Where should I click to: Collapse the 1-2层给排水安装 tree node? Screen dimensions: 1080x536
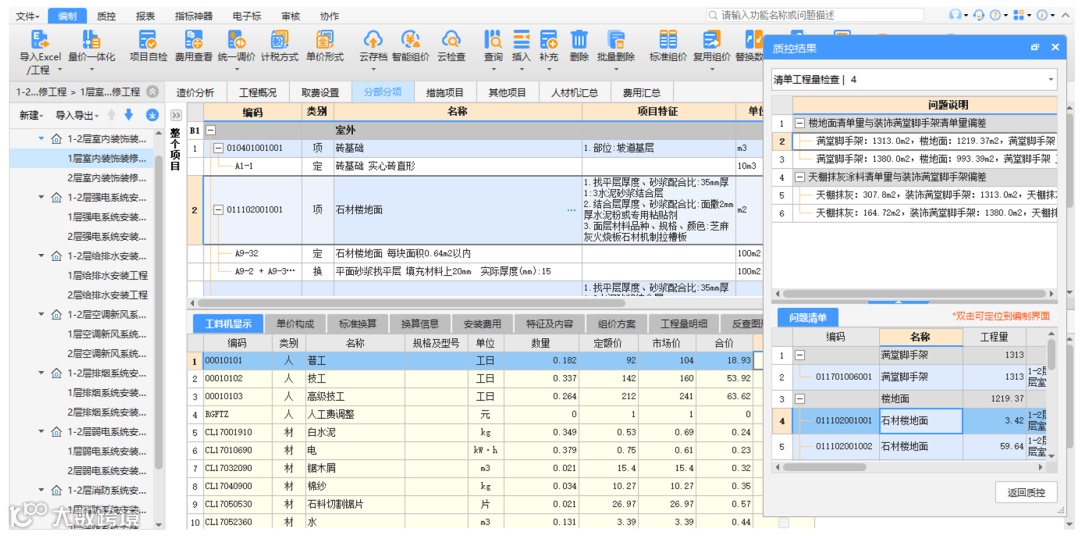41,256
